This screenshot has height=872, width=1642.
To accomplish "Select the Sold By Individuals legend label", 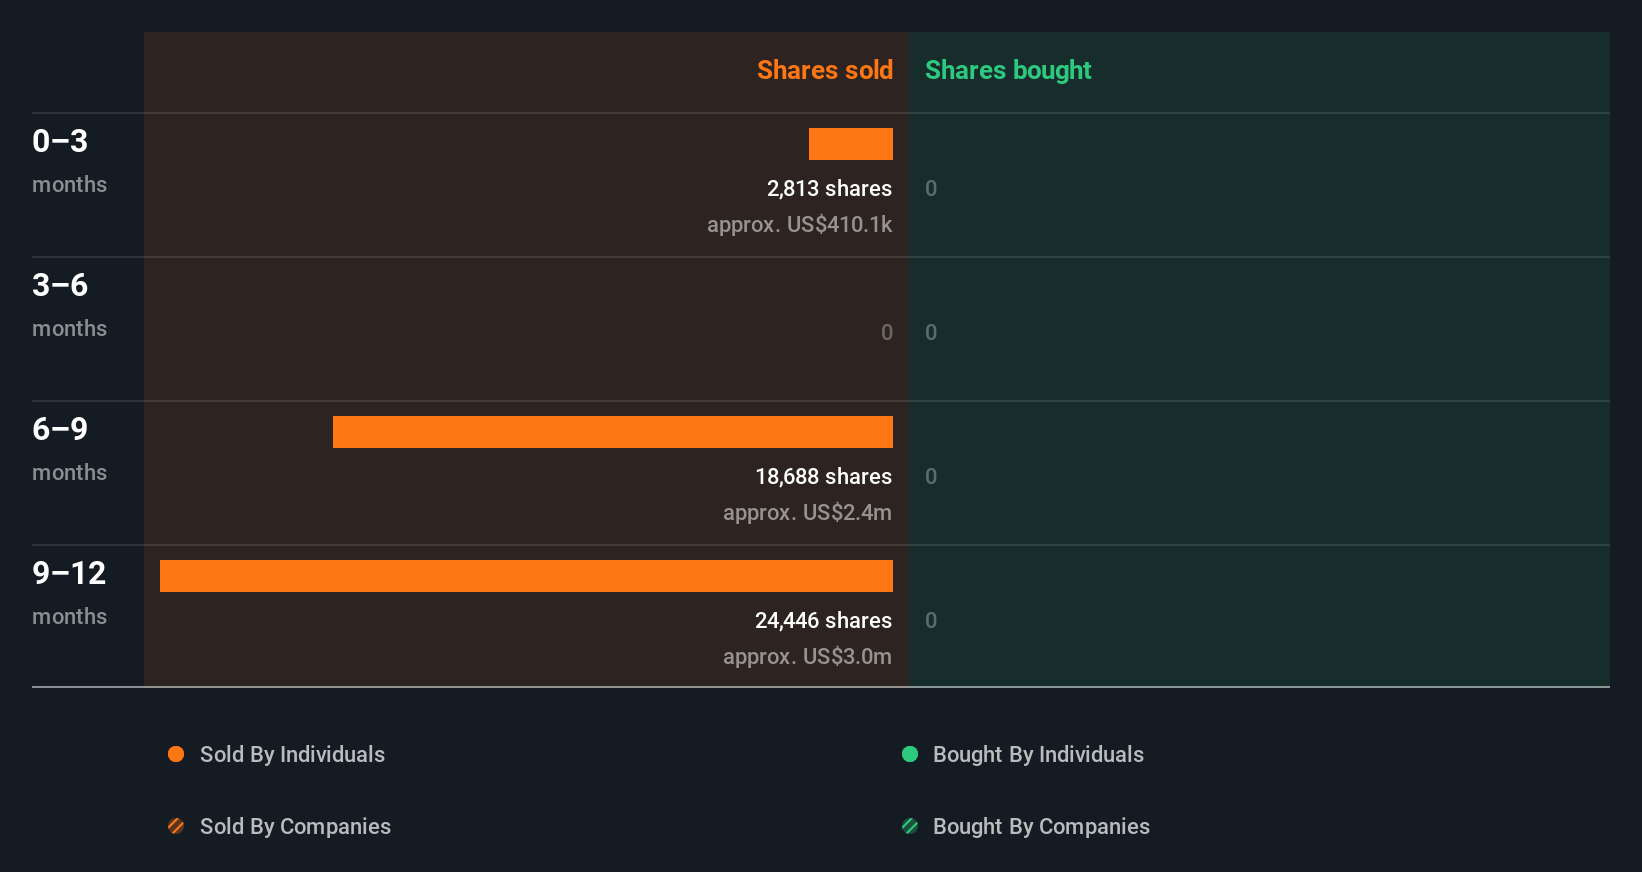I will tap(292, 754).
